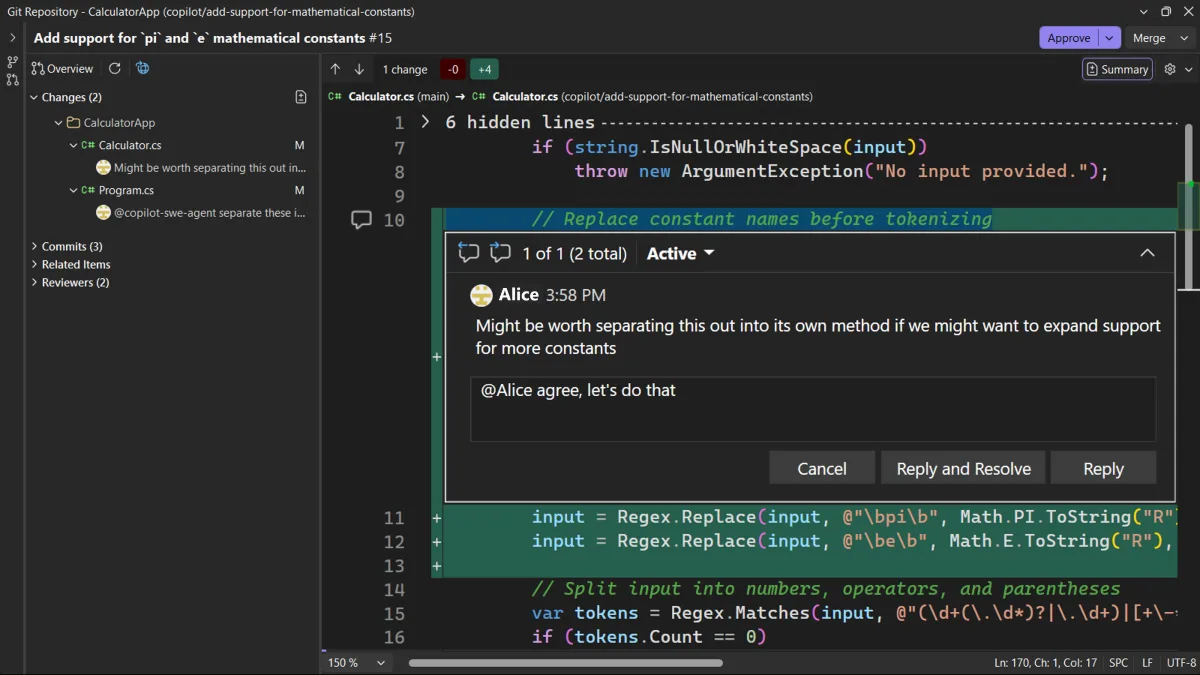
Task: Open the Approve dropdown arrow
Action: [1109, 38]
